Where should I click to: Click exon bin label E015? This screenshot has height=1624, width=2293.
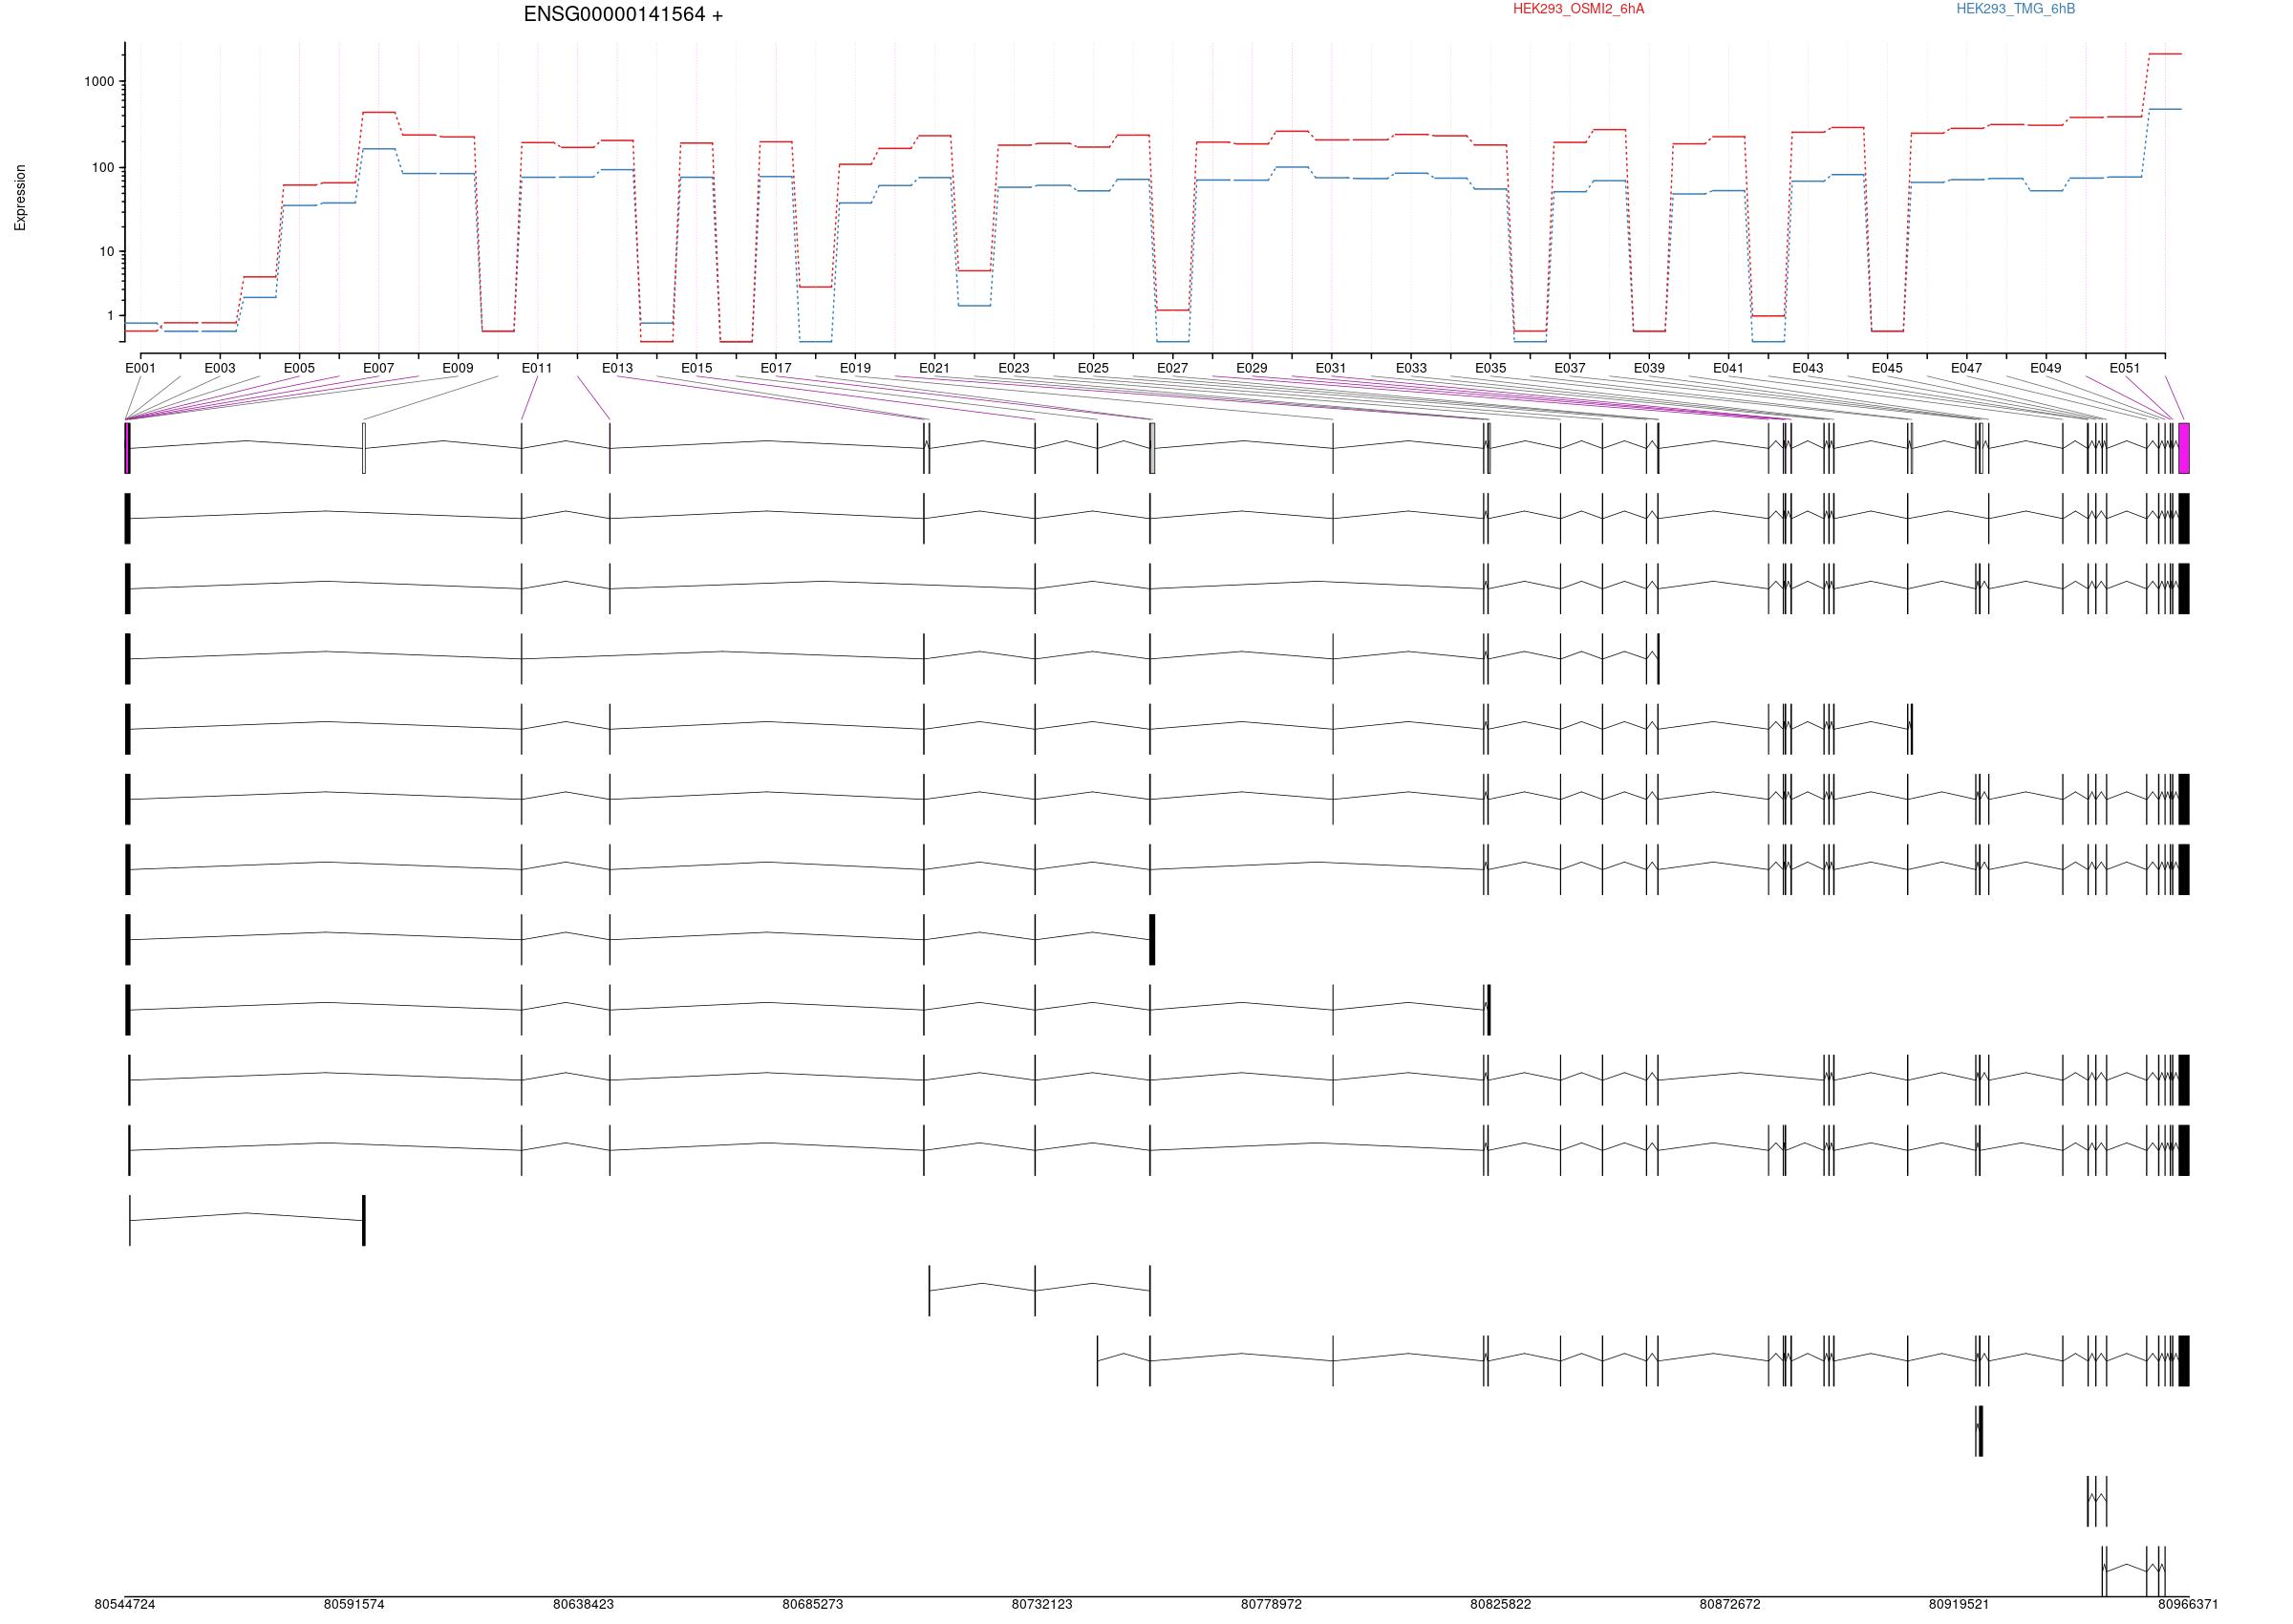click(697, 368)
